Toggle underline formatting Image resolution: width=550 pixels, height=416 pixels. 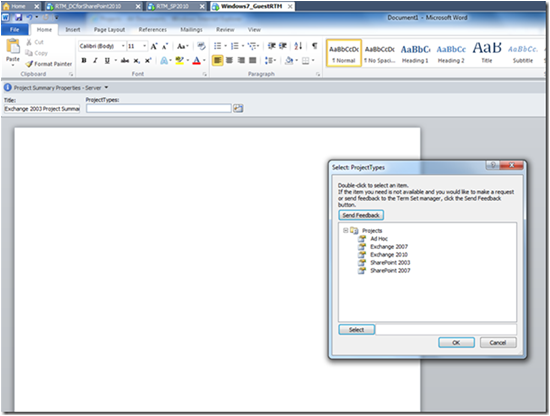(107, 60)
